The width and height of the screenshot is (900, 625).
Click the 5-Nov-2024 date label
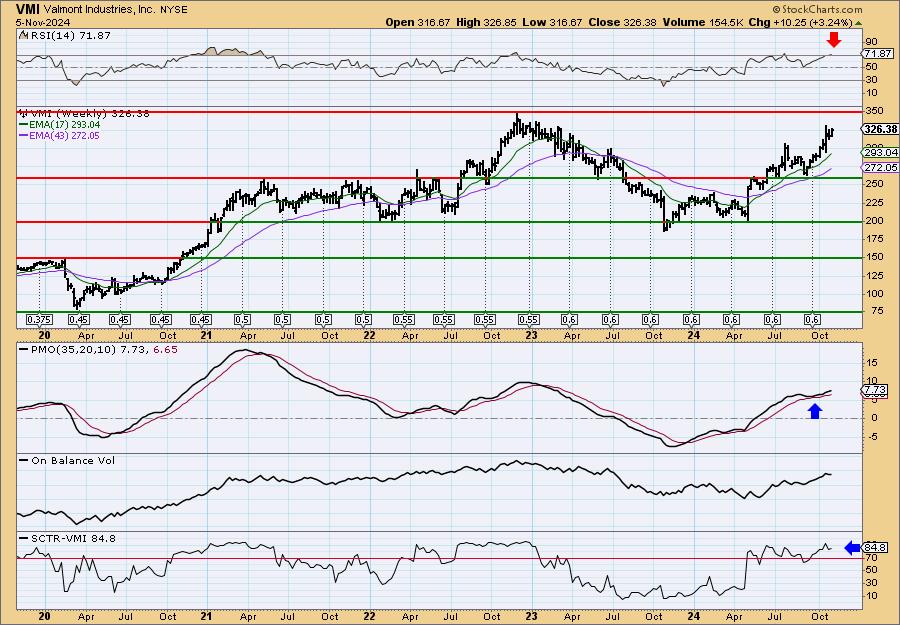pos(43,22)
